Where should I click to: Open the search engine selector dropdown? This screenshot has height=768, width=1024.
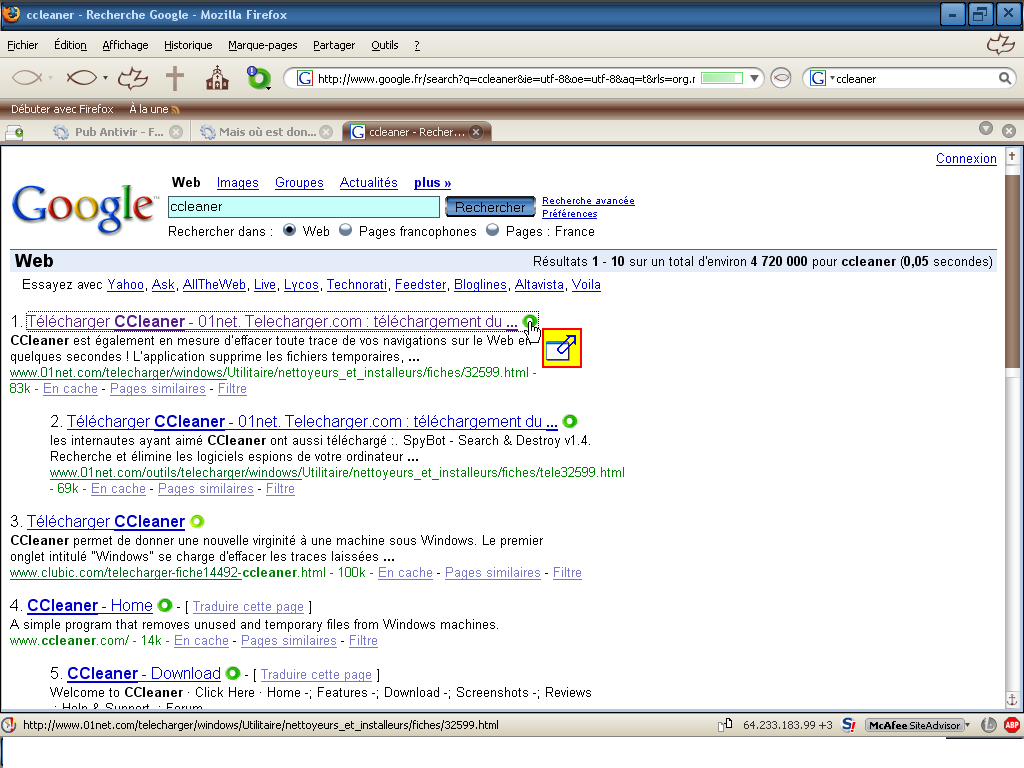click(x=820, y=78)
